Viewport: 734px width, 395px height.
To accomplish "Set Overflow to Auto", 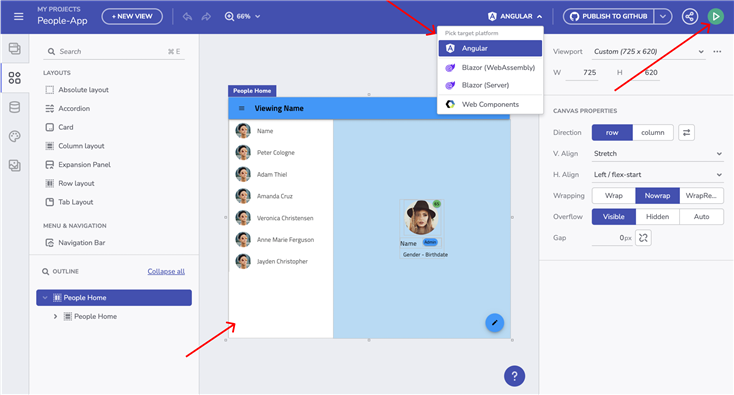I will [701, 217].
